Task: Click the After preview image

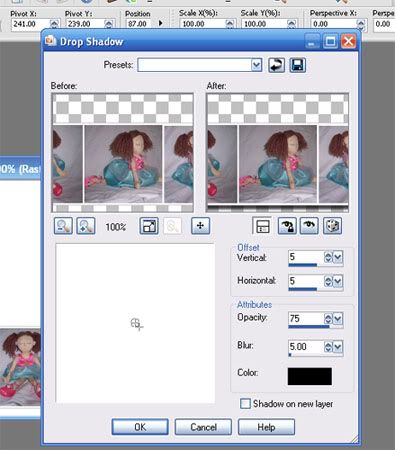Action: coord(277,153)
